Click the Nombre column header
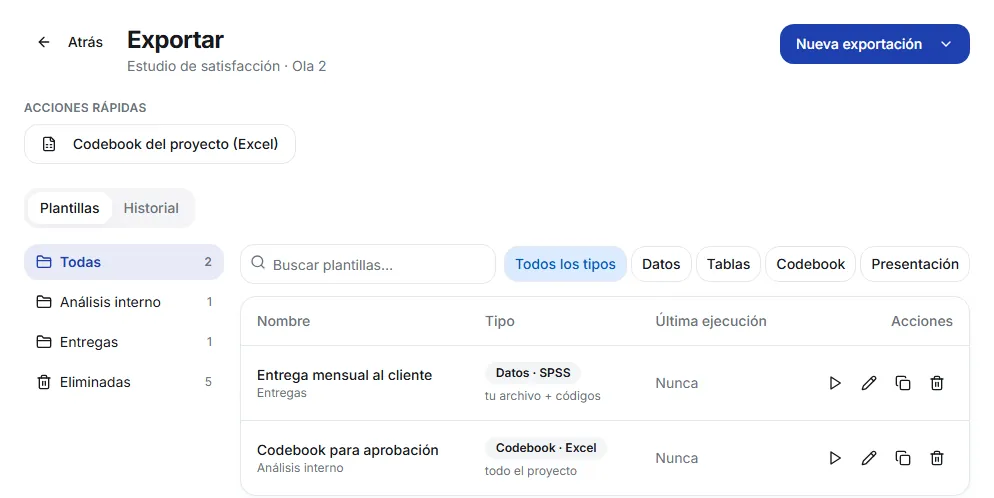 [x=283, y=321]
